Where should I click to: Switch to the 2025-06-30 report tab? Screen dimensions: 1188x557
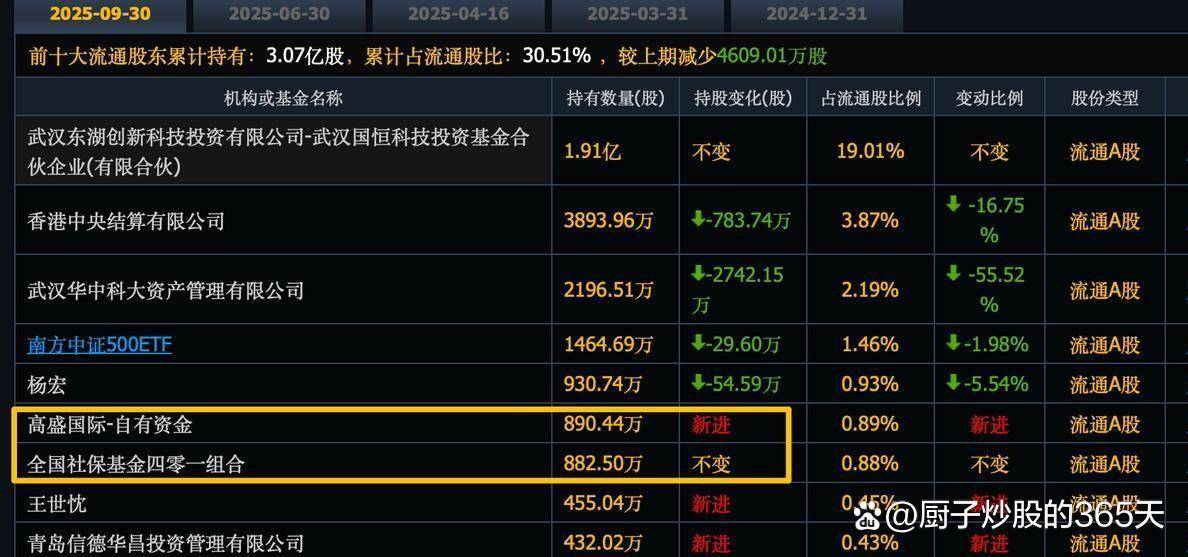click(279, 14)
